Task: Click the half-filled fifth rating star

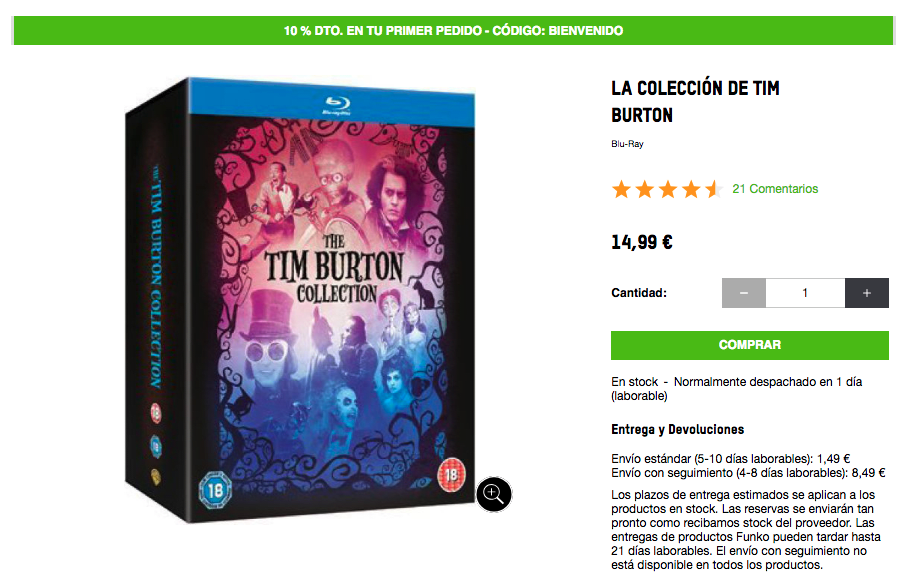Action: click(714, 189)
